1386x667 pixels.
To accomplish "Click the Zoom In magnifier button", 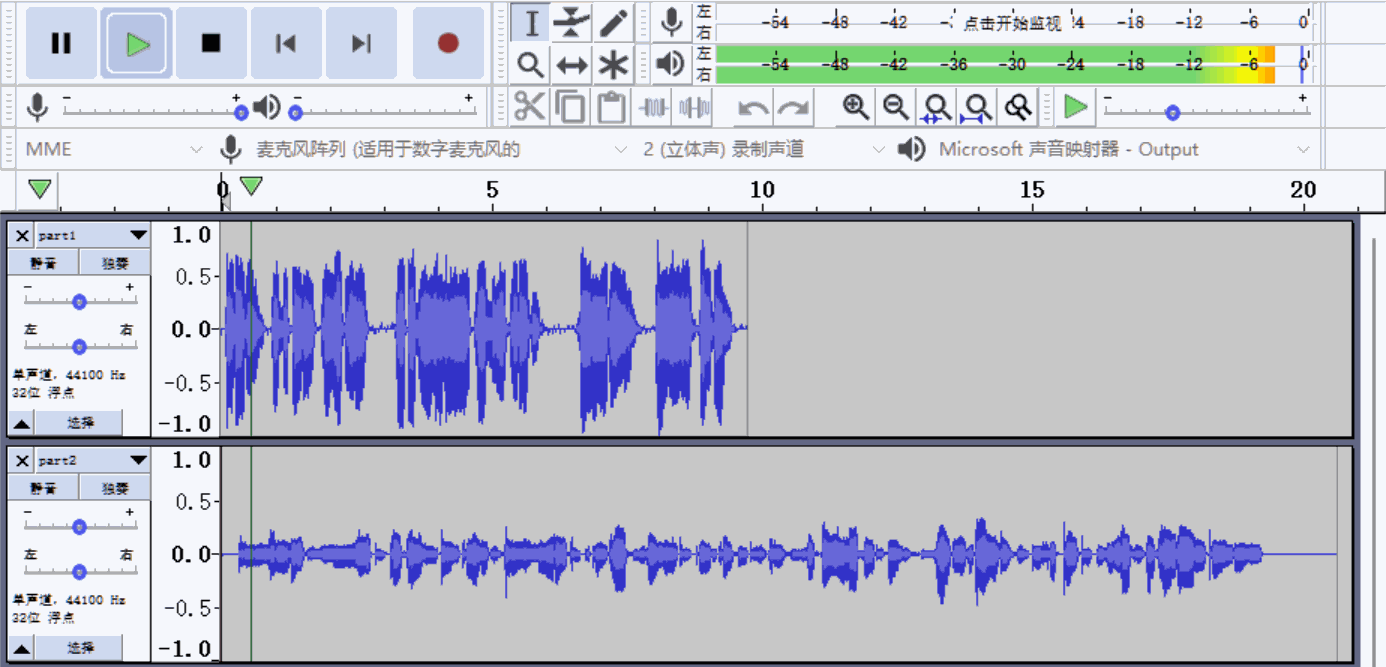I will coord(855,107).
